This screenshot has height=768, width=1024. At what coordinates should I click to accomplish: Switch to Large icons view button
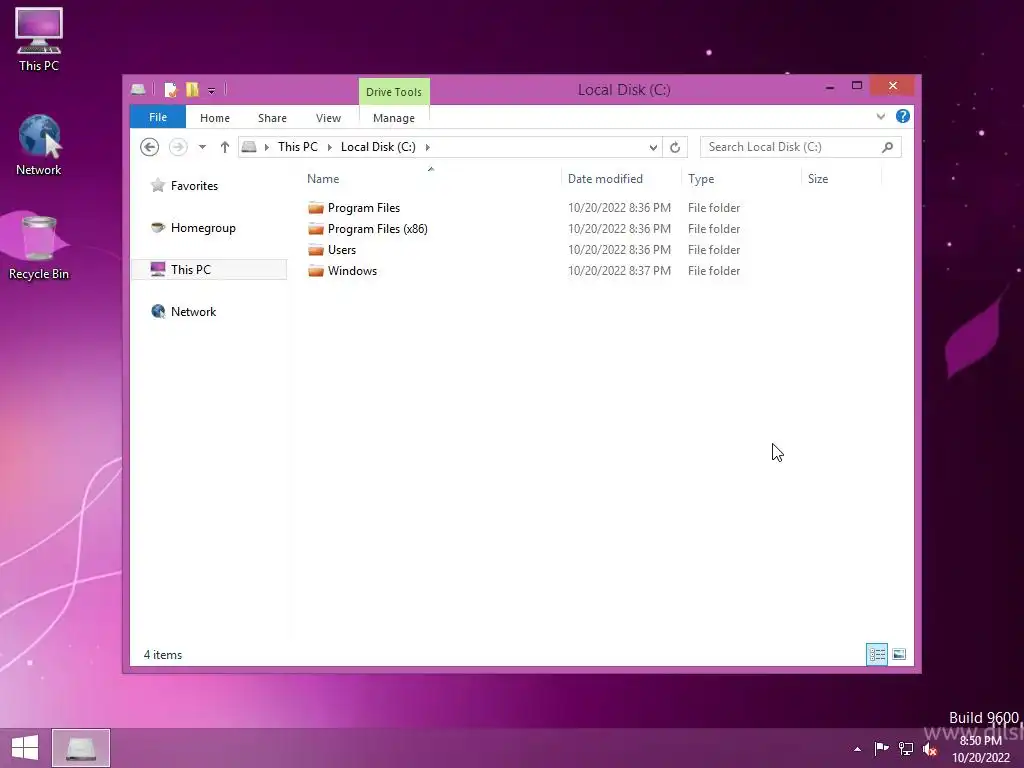[x=899, y=654]
